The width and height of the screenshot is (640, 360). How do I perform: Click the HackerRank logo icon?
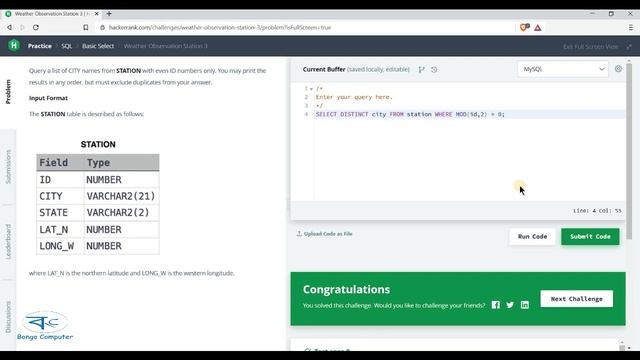coord(14,45)
